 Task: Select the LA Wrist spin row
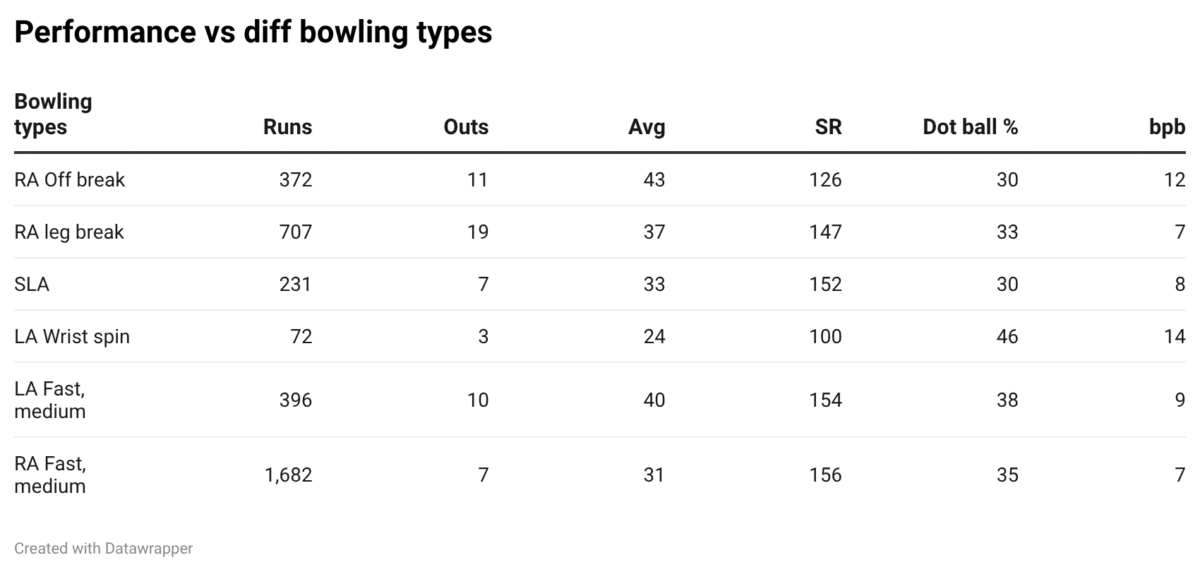[x=72, y=336]
